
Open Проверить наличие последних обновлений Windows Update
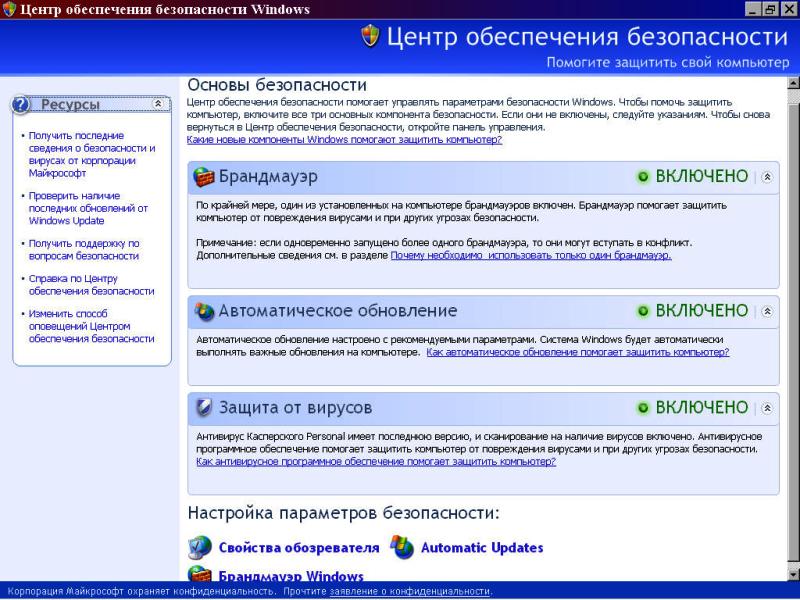click(88, 208)
